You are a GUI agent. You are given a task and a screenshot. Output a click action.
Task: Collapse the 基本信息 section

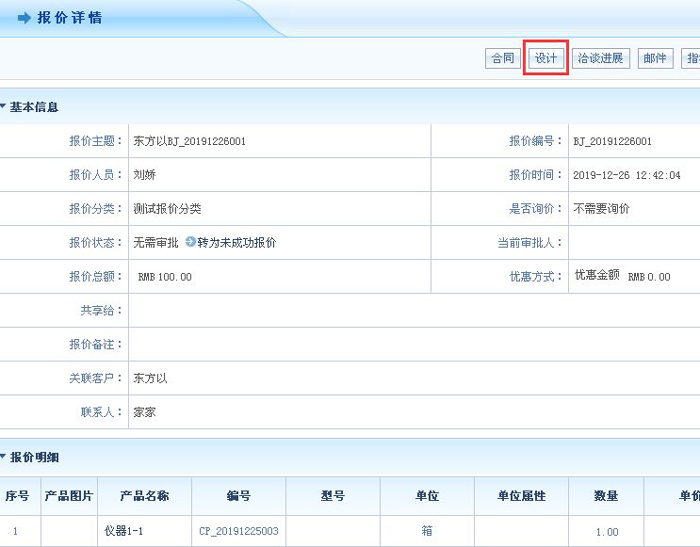coord(4,107)
